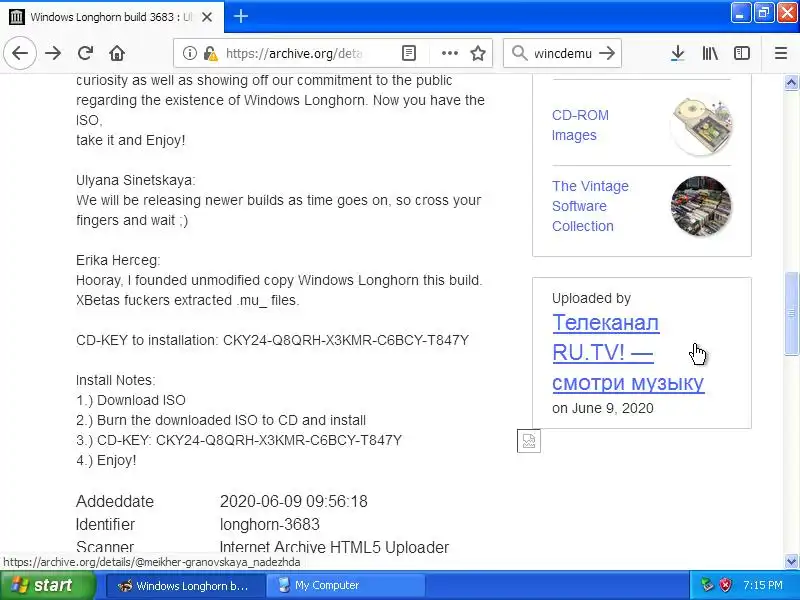This screenshot has width=800, height=600.
Task: Open the Downloads panel
Action: click(x=678, y=53)
